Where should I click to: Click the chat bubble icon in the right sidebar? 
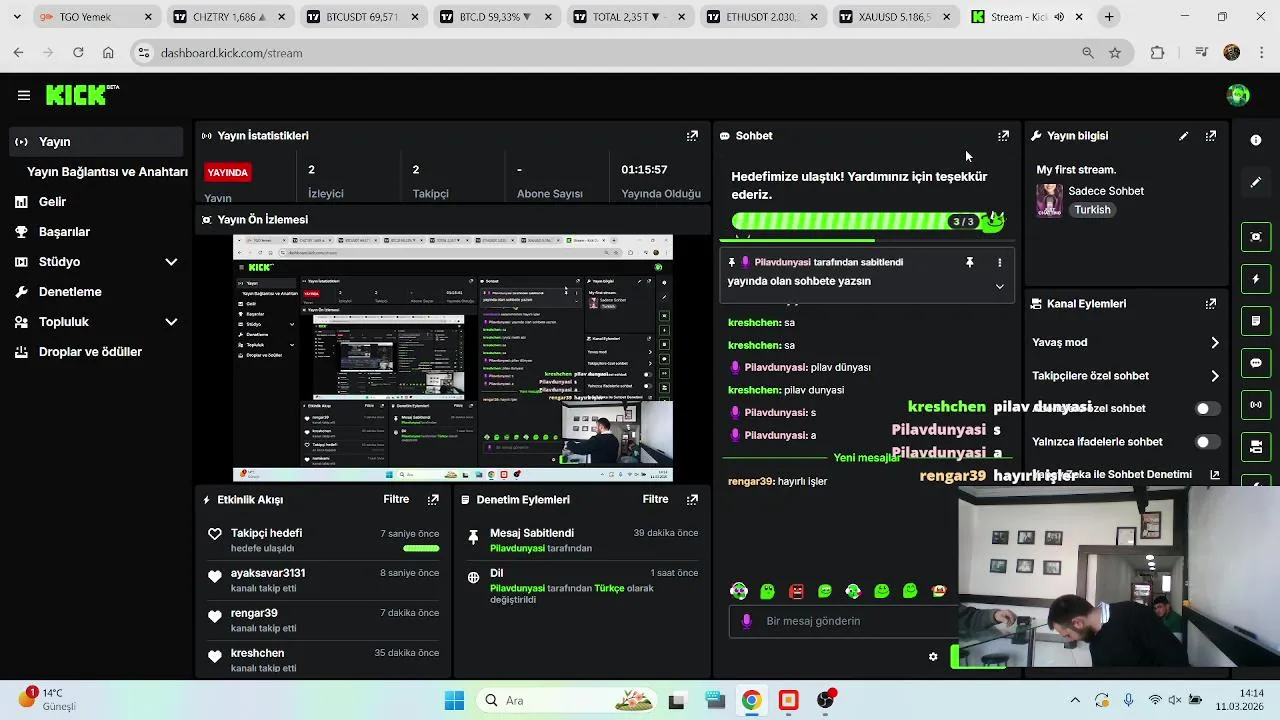tap(1256, 363)
